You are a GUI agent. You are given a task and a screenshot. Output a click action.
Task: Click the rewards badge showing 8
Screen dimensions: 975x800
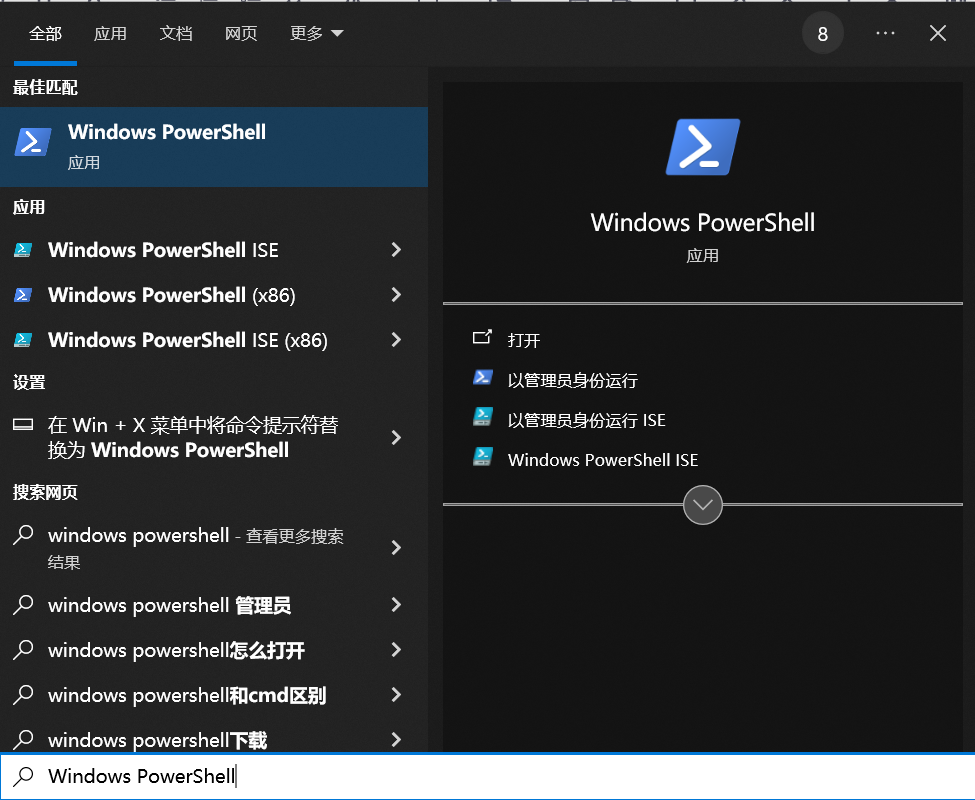pos(823,34)
